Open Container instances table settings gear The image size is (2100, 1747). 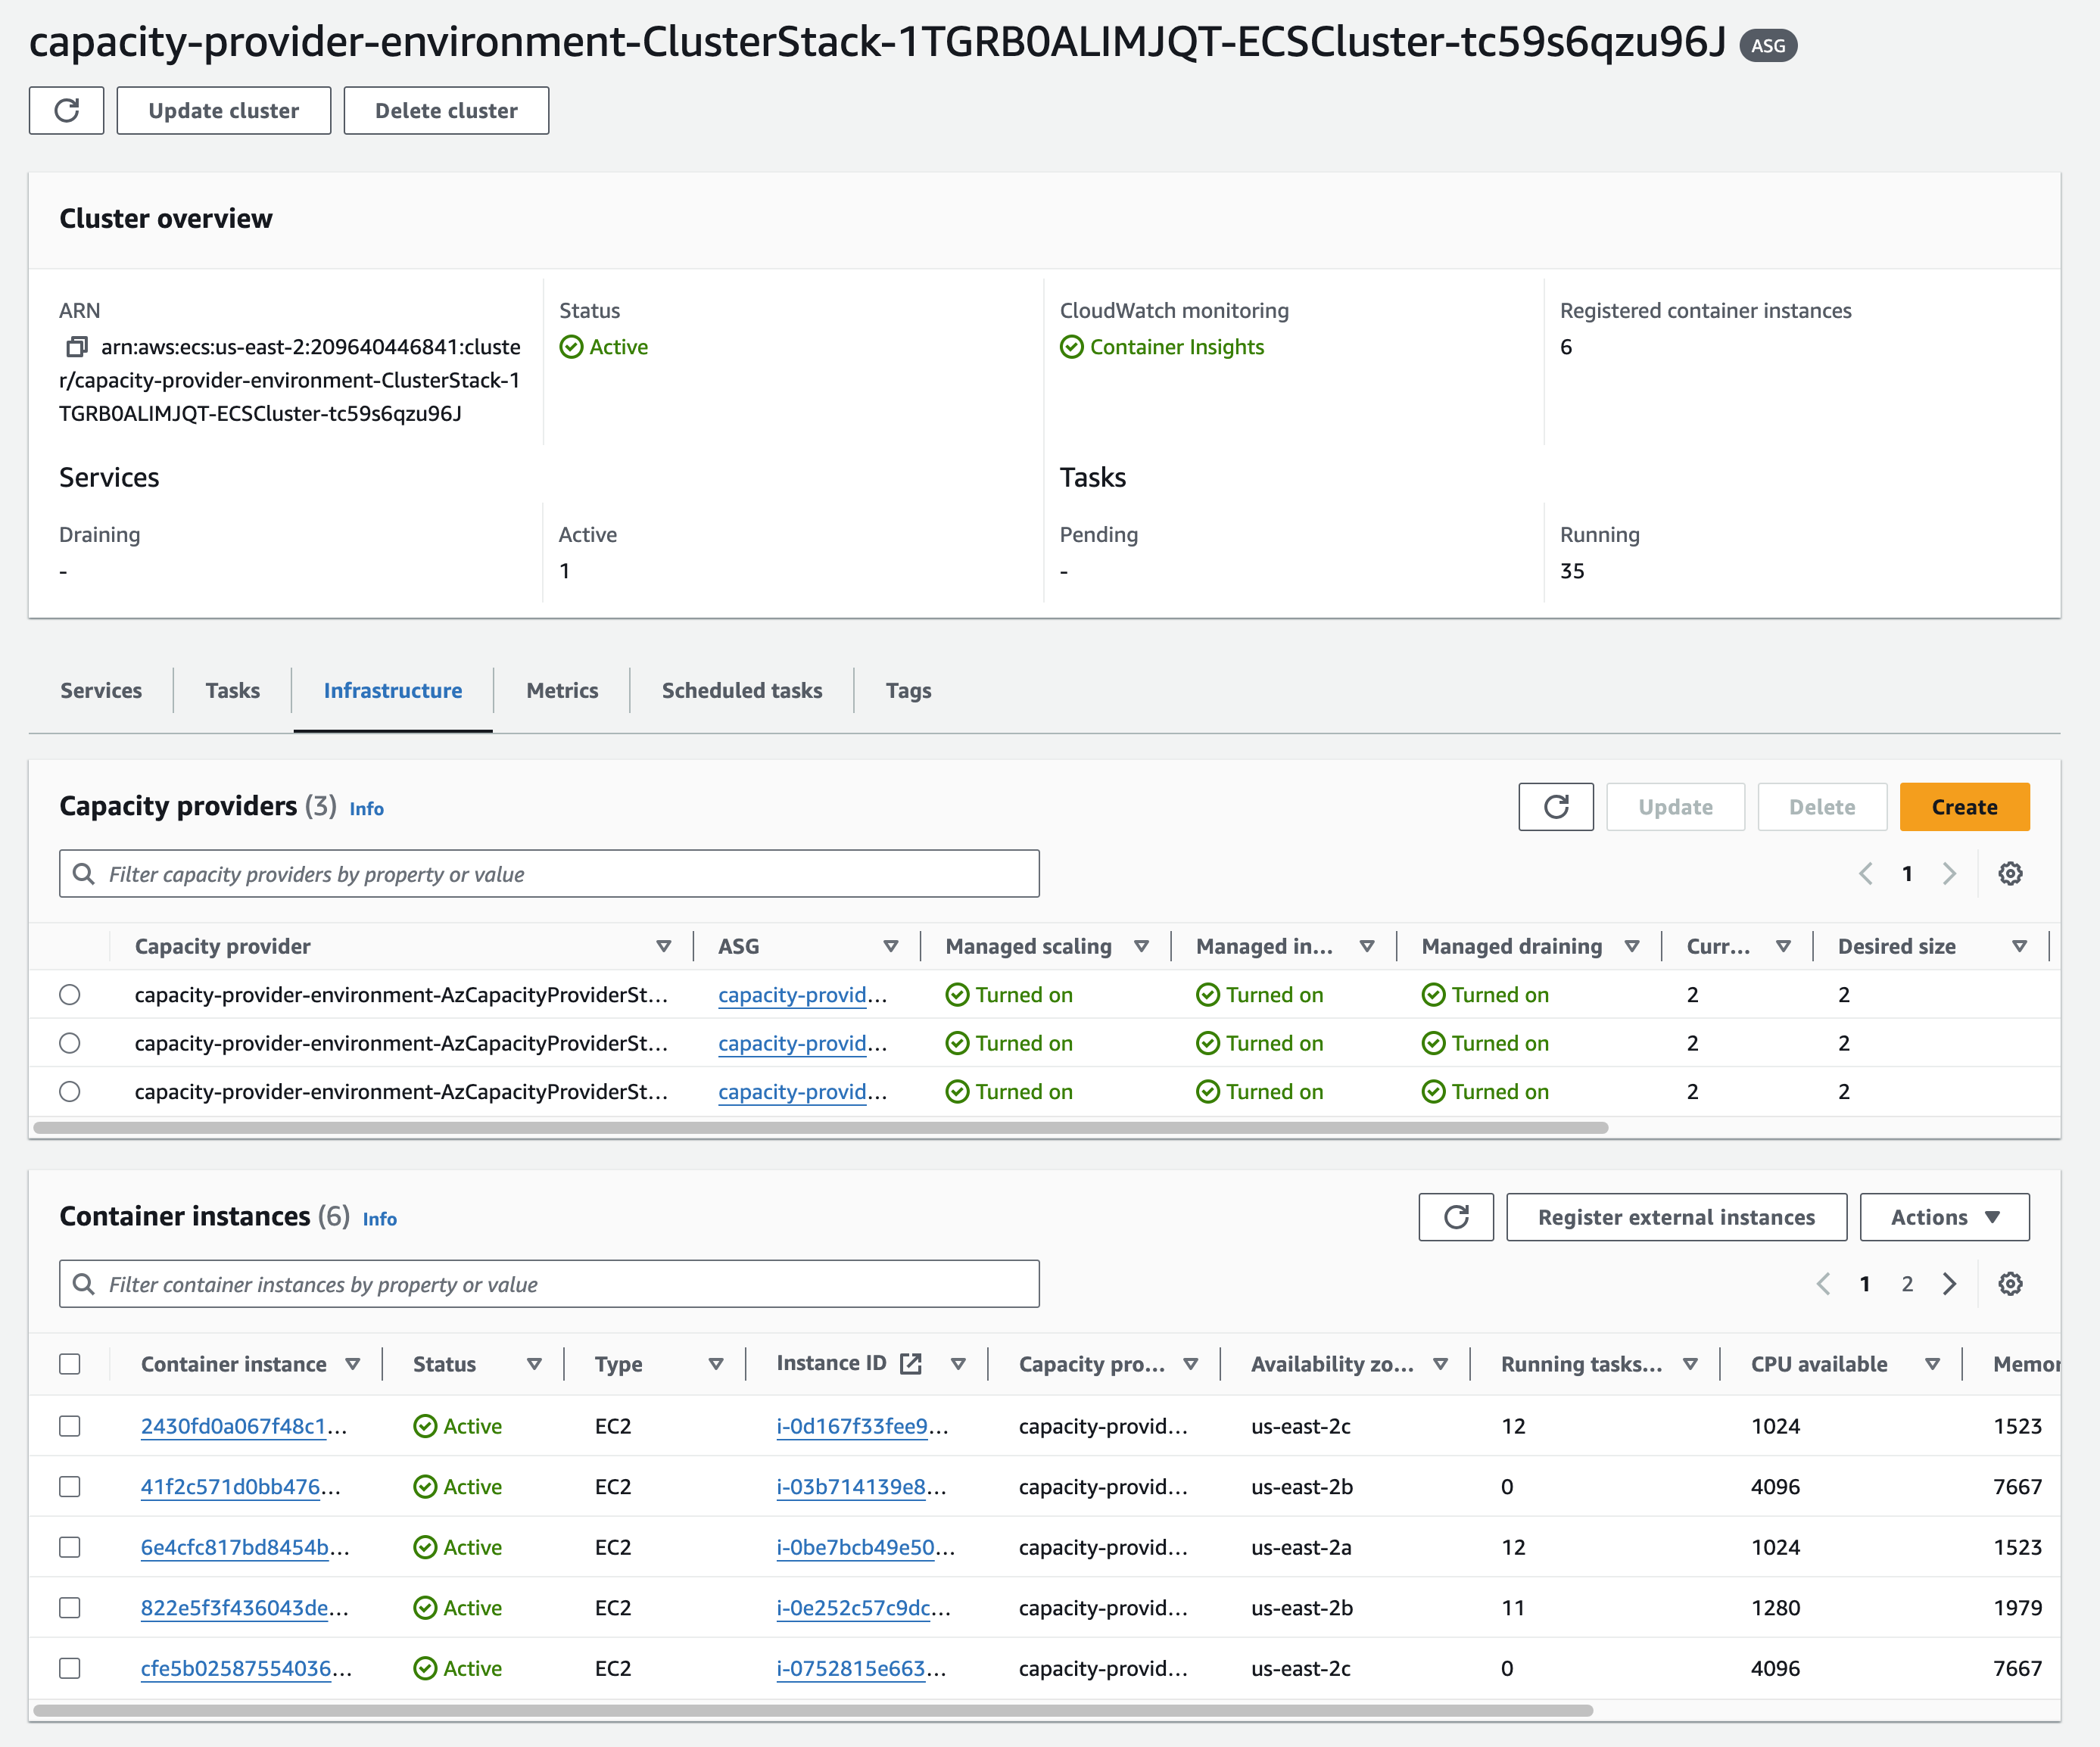click(x=2010, y=1284)
